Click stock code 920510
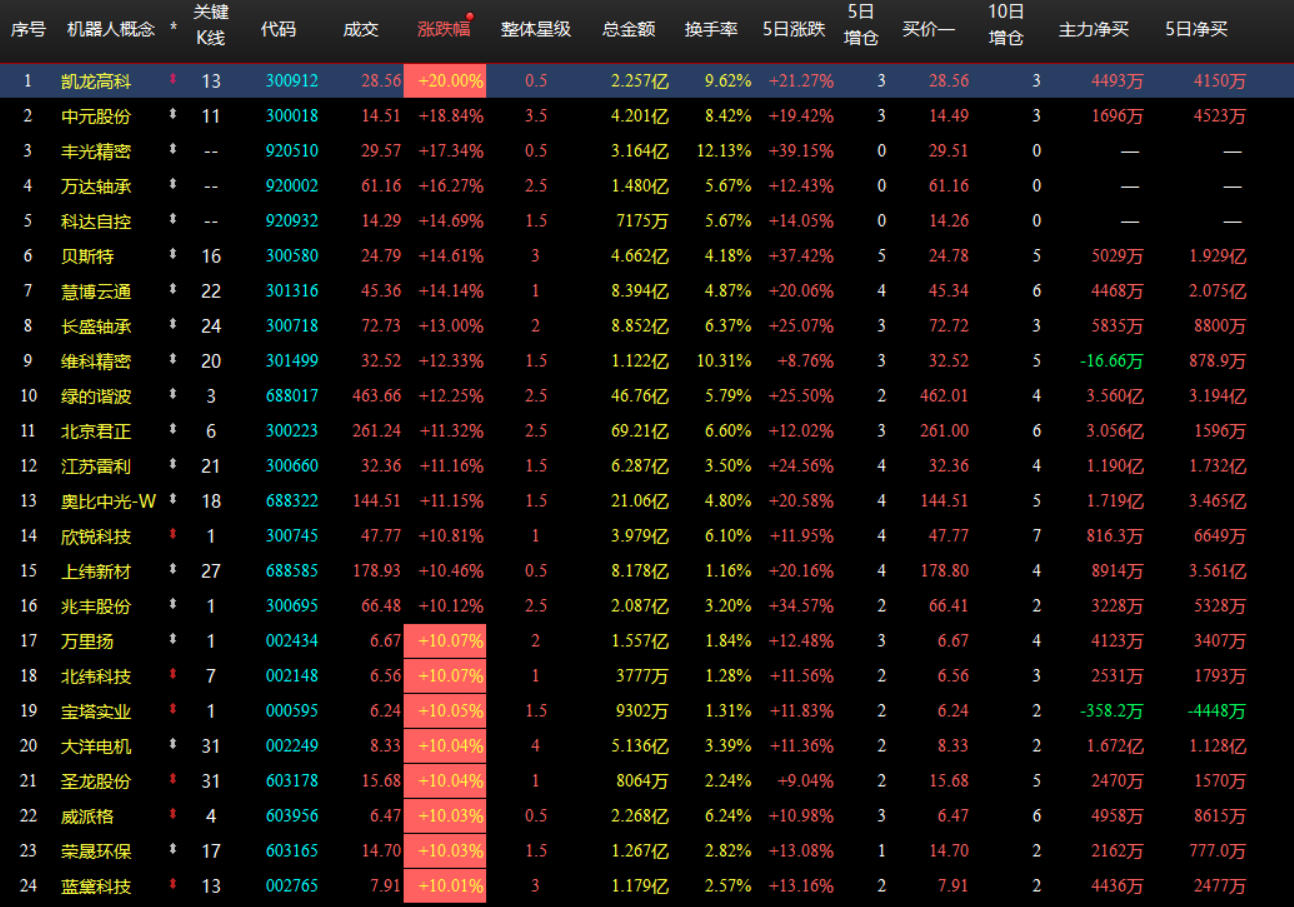Viewport: 1294px width, 907px height. [292, 151]
